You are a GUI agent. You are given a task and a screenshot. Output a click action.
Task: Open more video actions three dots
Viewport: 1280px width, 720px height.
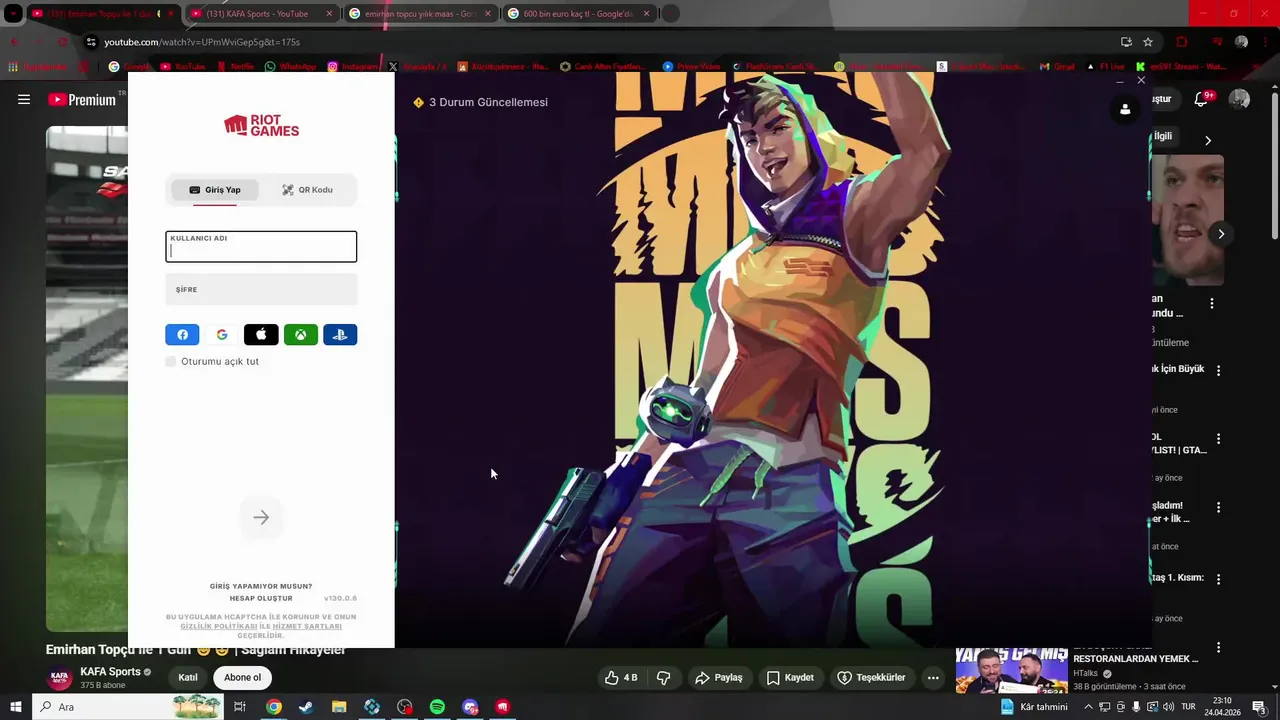[933, 677]
